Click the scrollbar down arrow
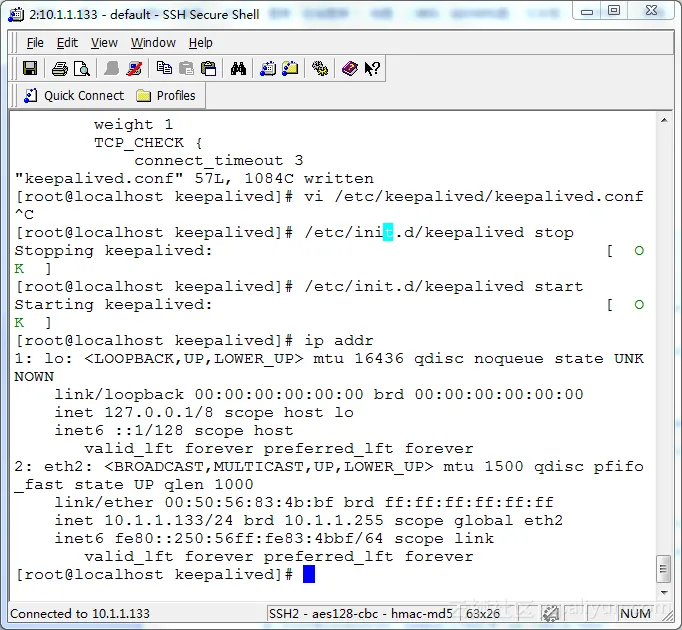The image size is (682, 630). point(664,592)
